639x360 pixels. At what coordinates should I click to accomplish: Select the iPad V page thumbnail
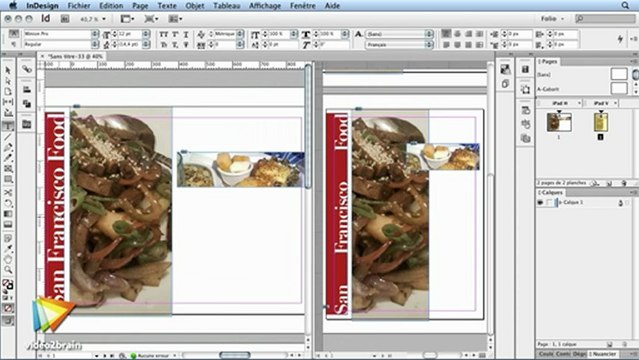point(600,122)
